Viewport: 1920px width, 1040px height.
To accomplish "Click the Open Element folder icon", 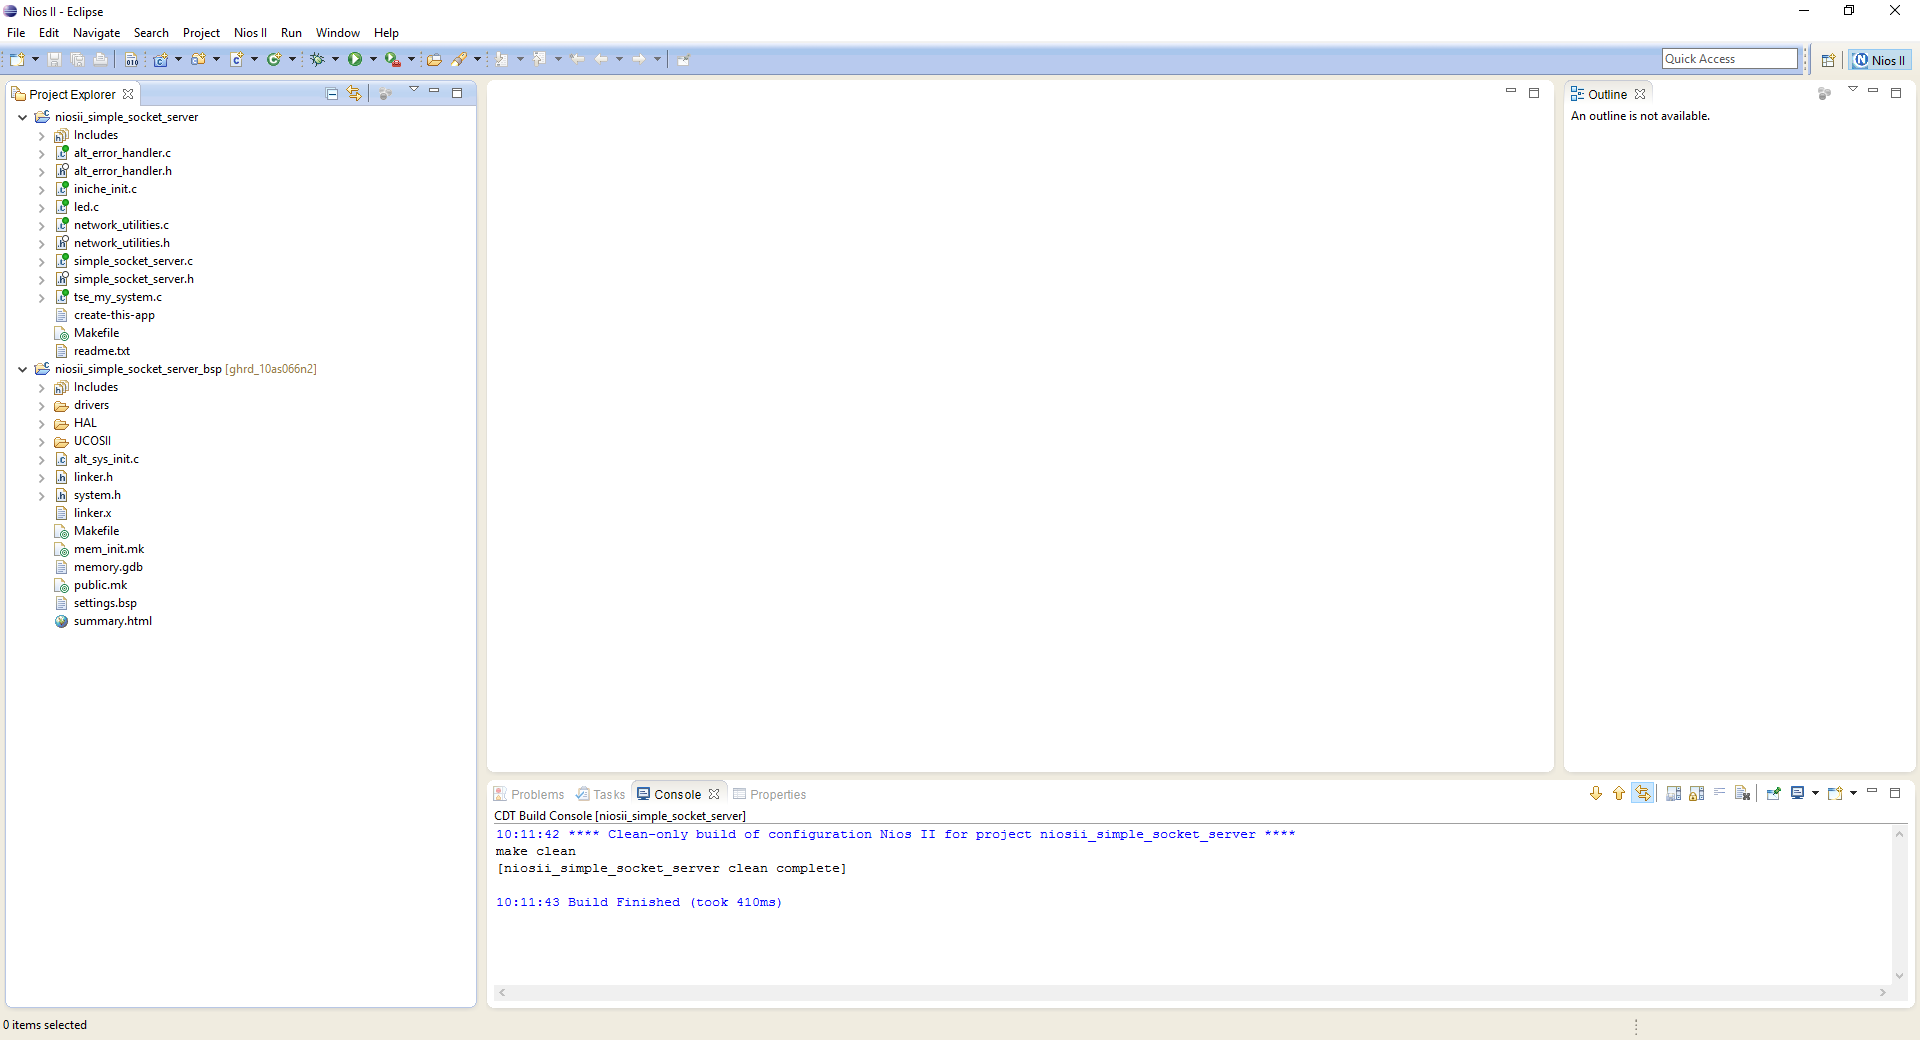I will 434,60.
